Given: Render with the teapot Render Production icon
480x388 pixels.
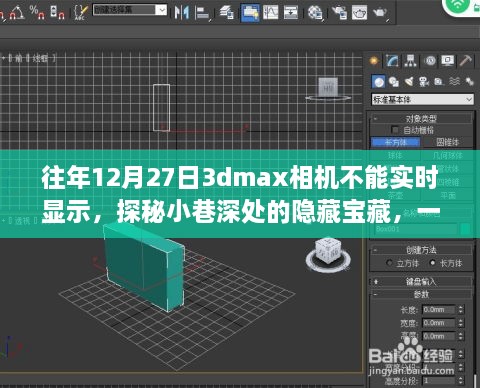Looking at the screenshot, I should pyautogui.click(x=380, y=13).
